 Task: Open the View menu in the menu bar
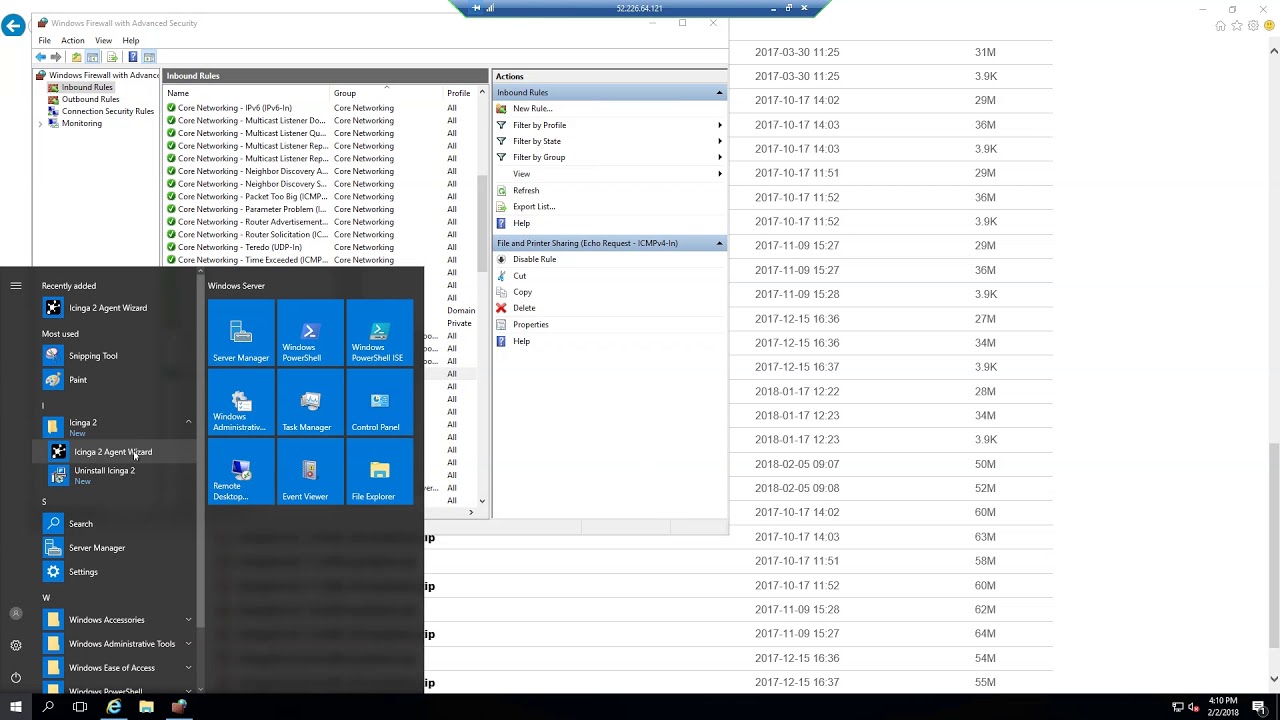[103, 41]
